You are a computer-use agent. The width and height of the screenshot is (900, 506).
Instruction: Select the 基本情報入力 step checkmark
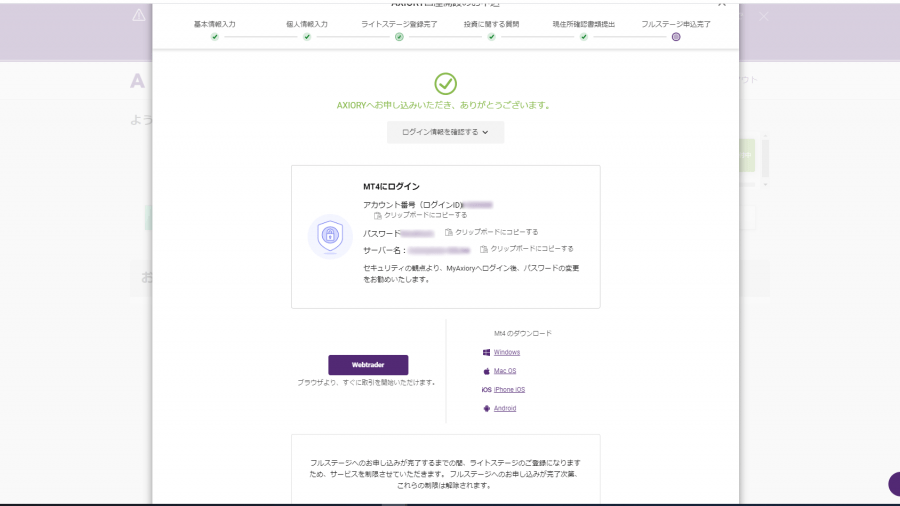(215, 37)
